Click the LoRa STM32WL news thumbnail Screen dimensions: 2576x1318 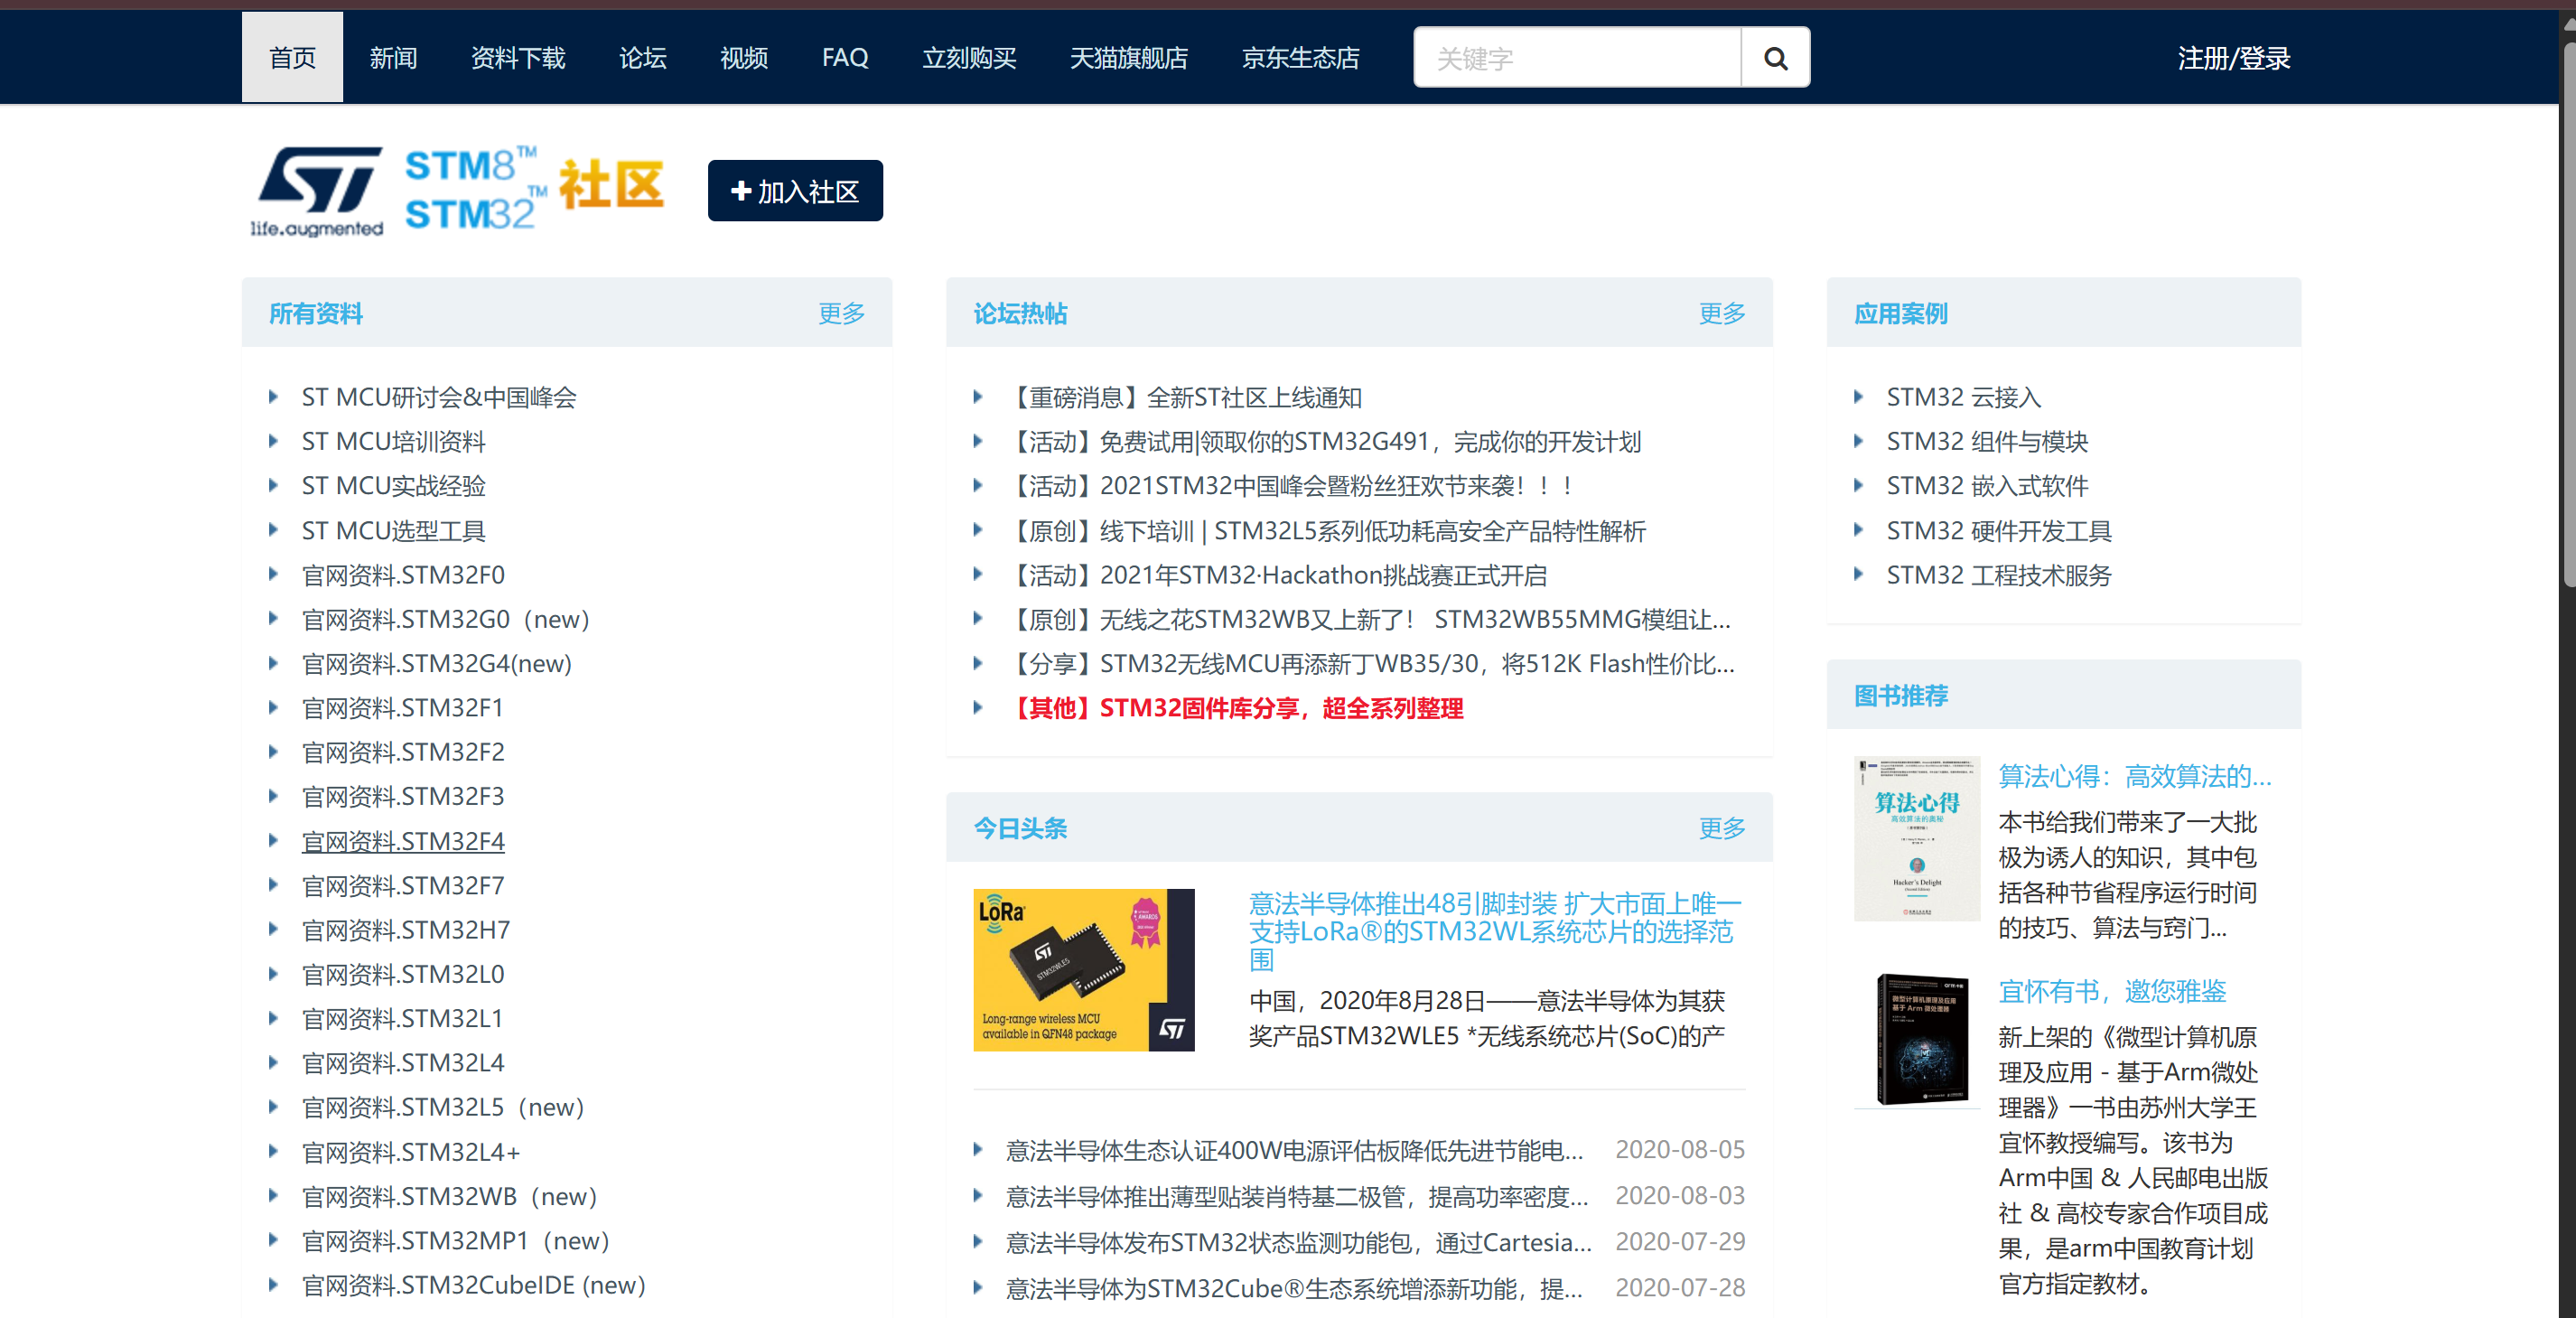click(x=1083, y=969)
